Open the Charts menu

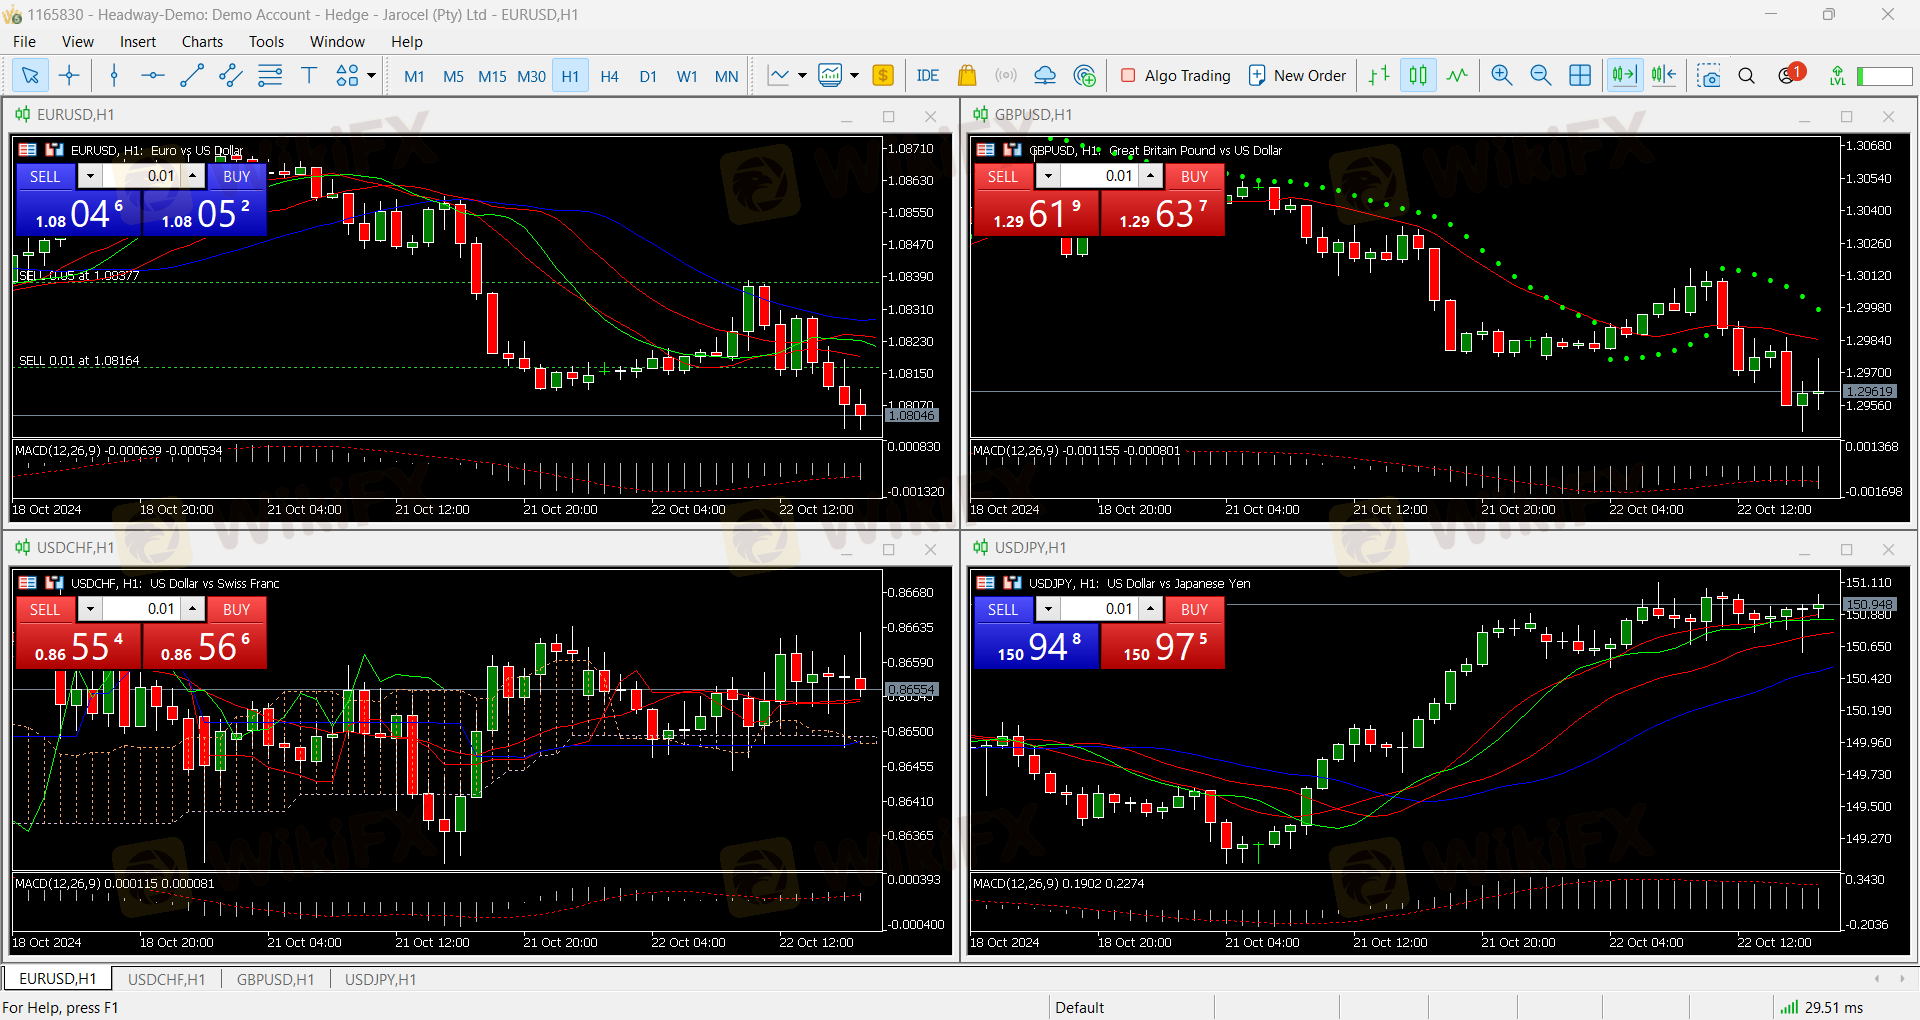(x=202, y=41)
